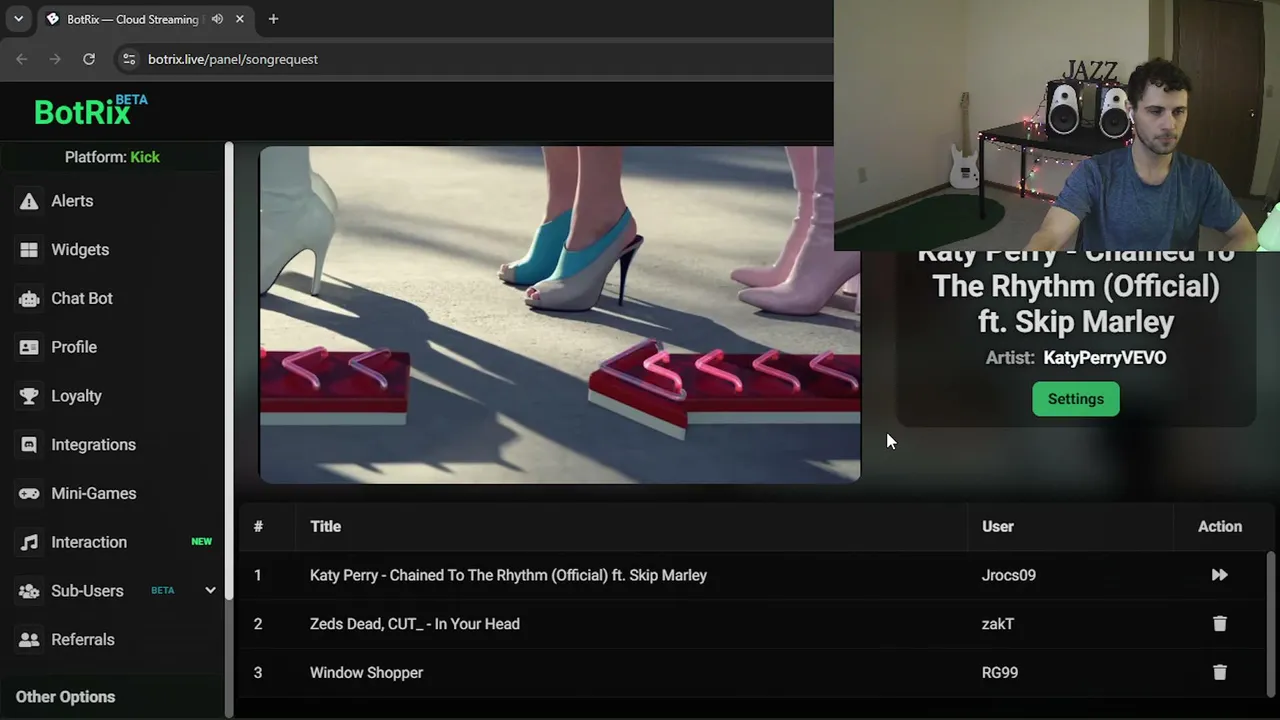
Task: Click the Referrals users icon
Action: 29,640
